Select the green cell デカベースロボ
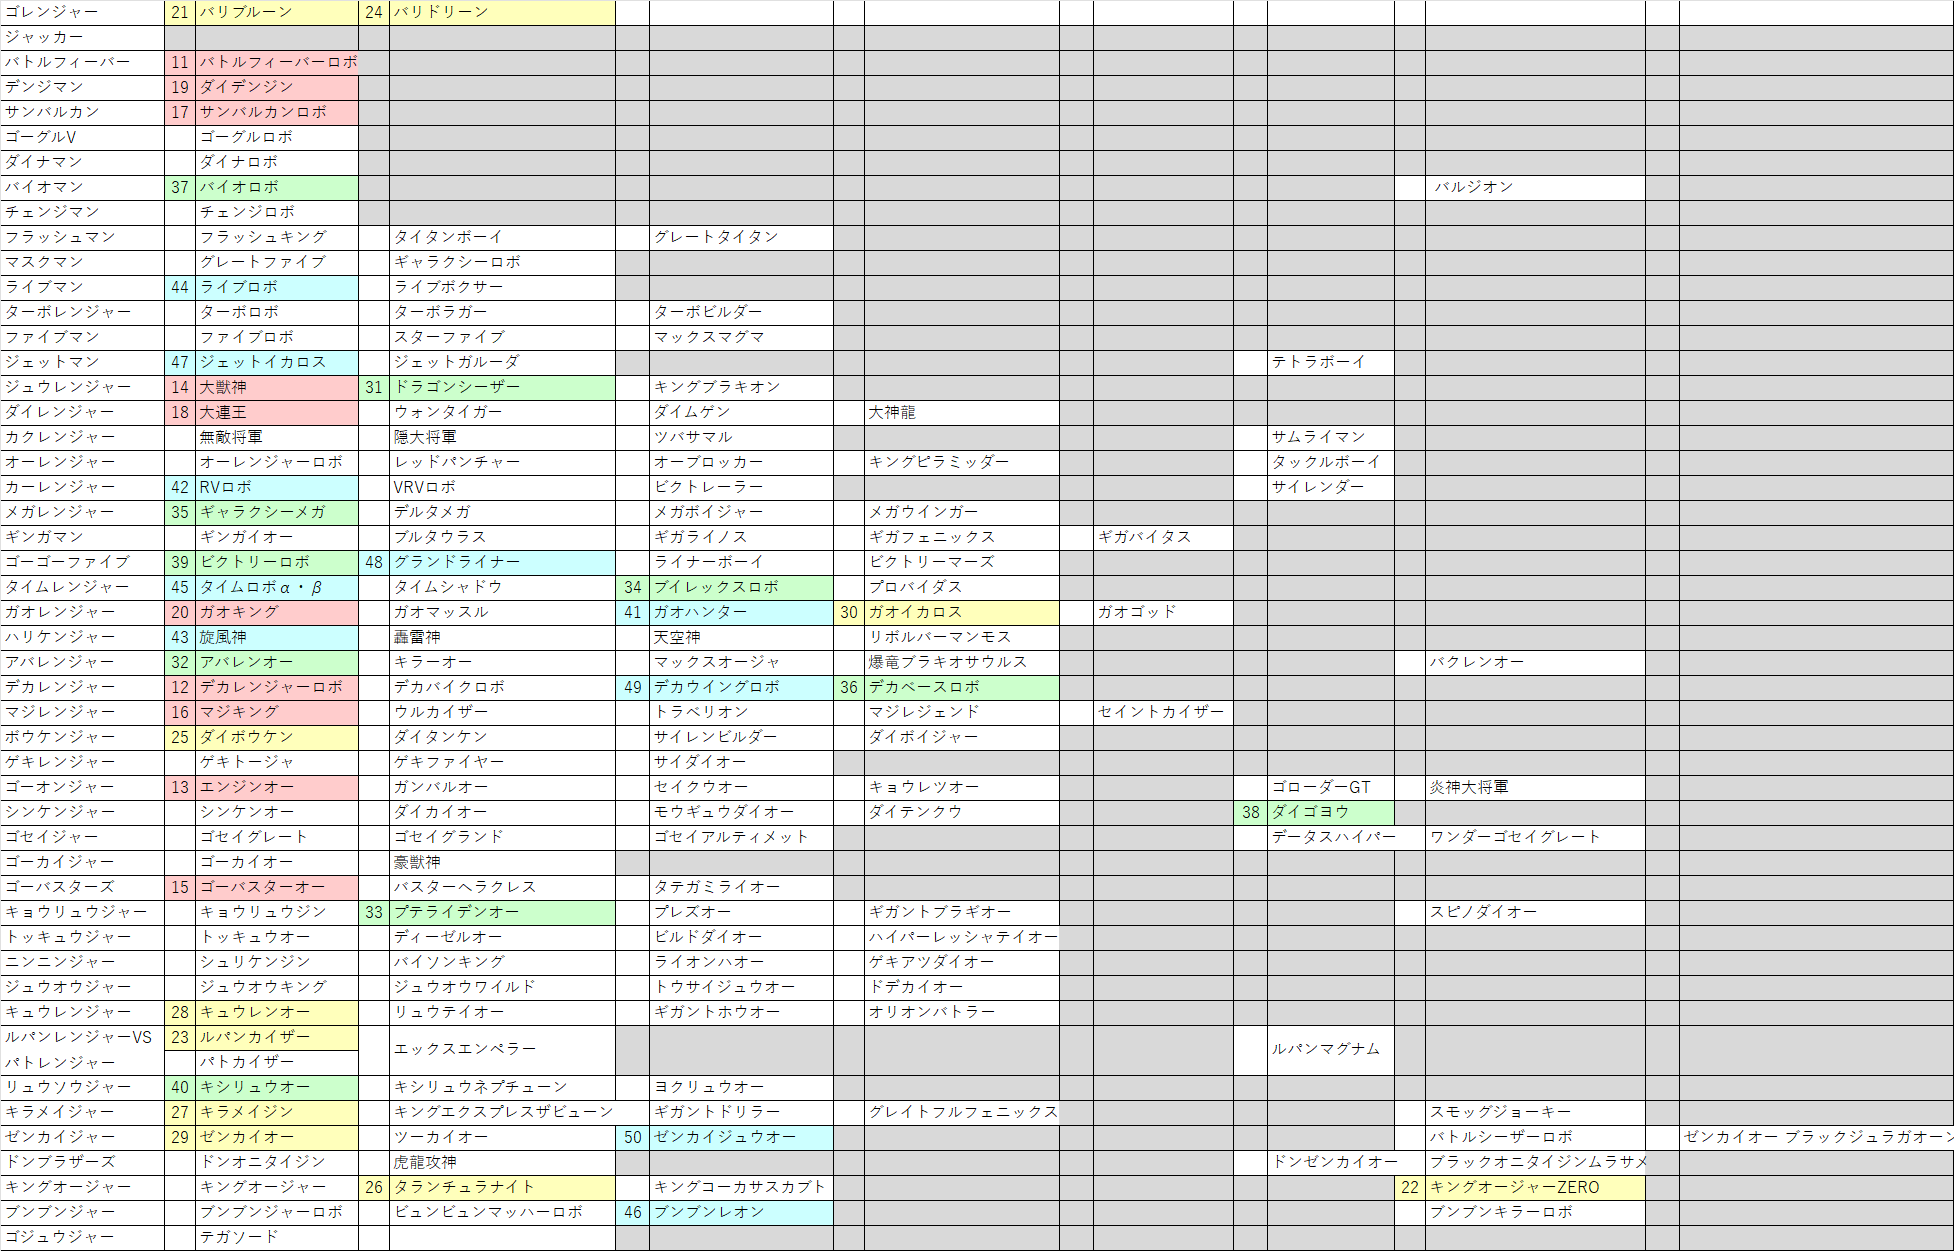 [x=961, y=687]
